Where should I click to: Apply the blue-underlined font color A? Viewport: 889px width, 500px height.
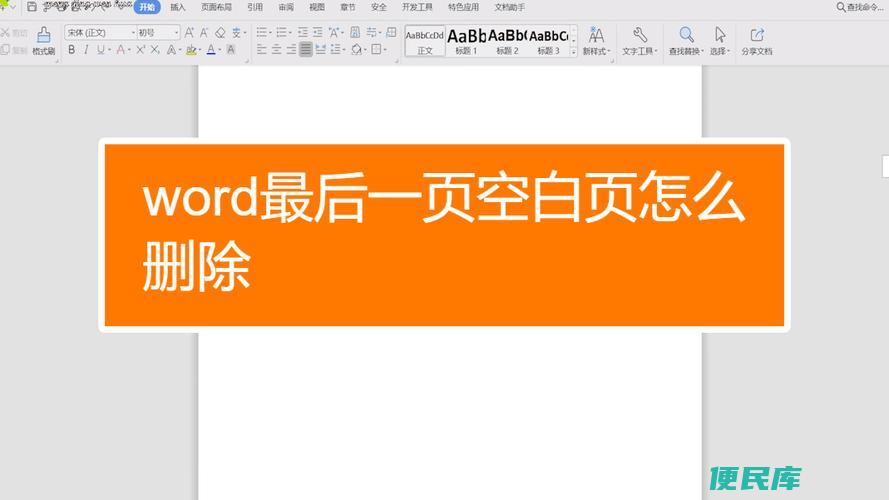pyautogui.click(x=211, y=50)
